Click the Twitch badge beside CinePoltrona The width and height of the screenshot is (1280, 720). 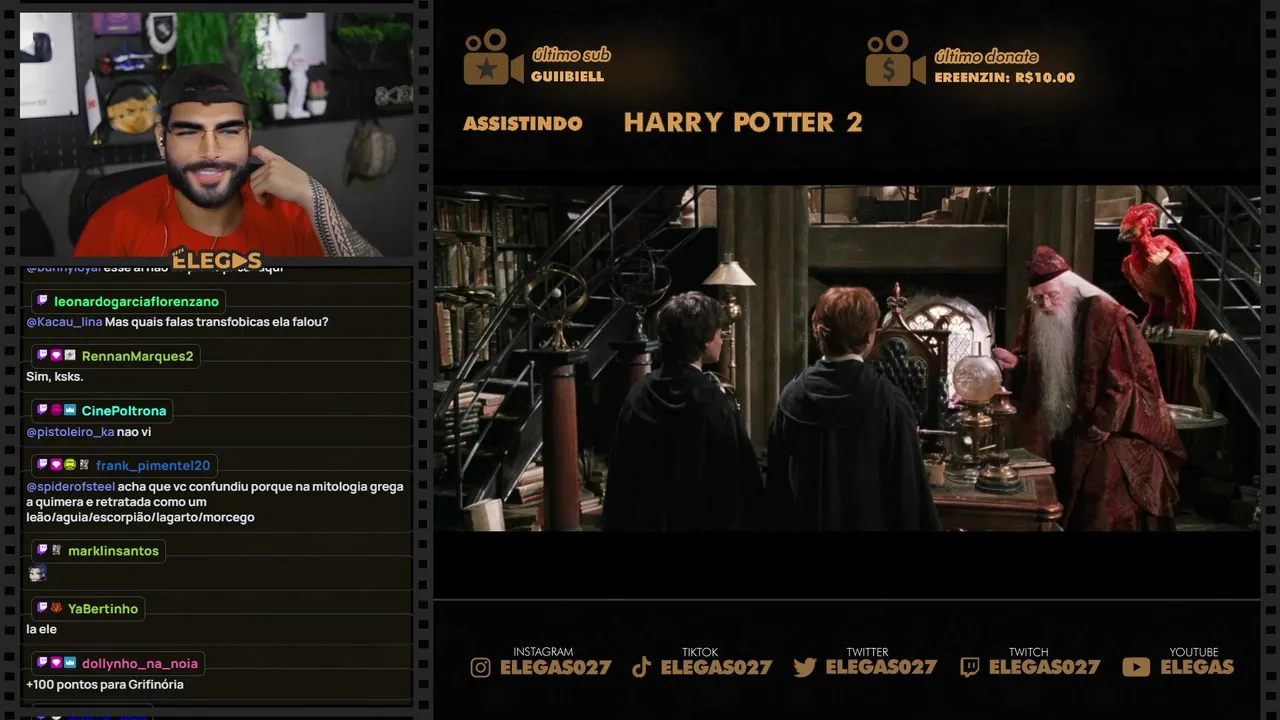42,411
